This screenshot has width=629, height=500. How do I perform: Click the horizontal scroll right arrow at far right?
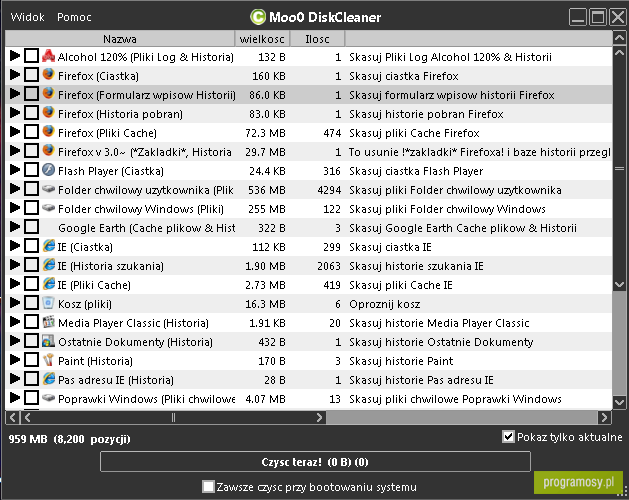pyautogui.click(x=604, y=418)
